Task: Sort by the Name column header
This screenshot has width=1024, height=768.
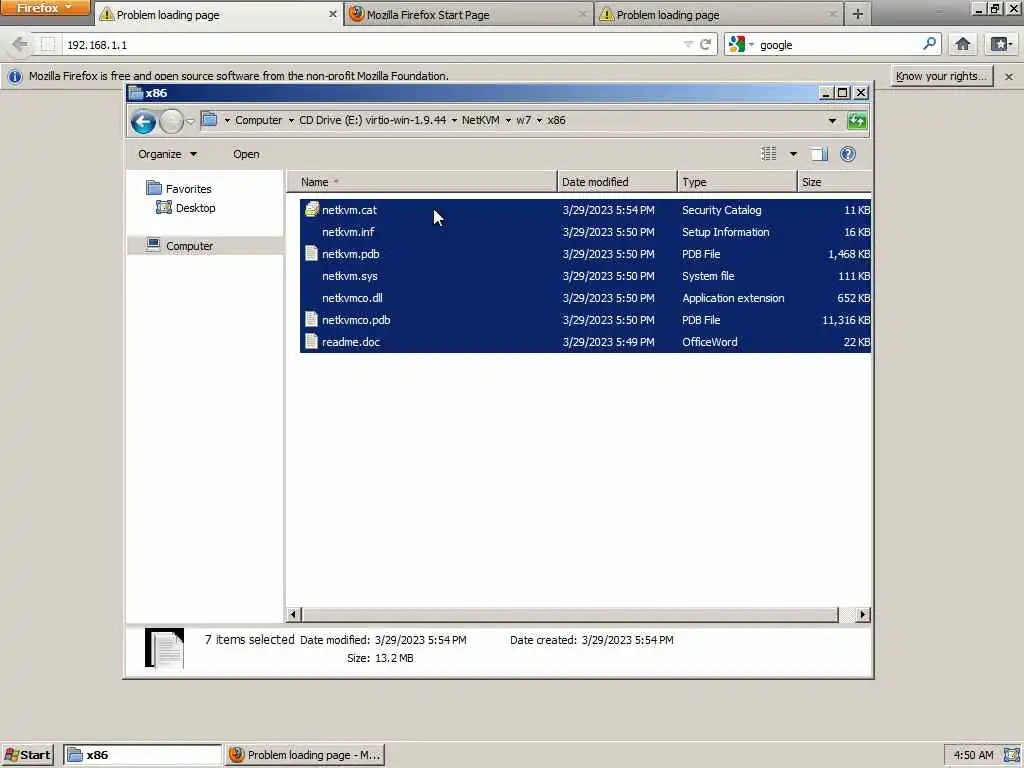Action: pyautogui.click(x=422, y=182)
